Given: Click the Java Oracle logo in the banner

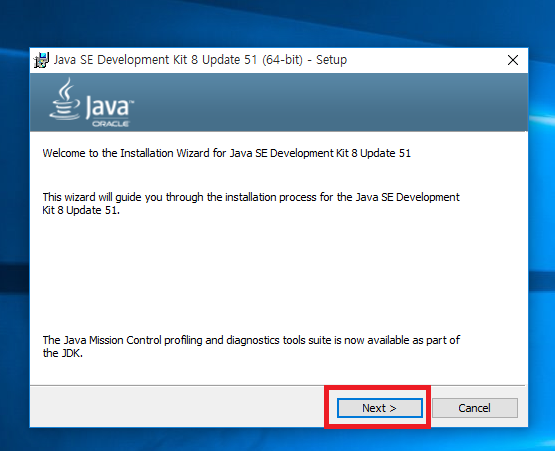Looking at the screenshot, I should 92,103.
